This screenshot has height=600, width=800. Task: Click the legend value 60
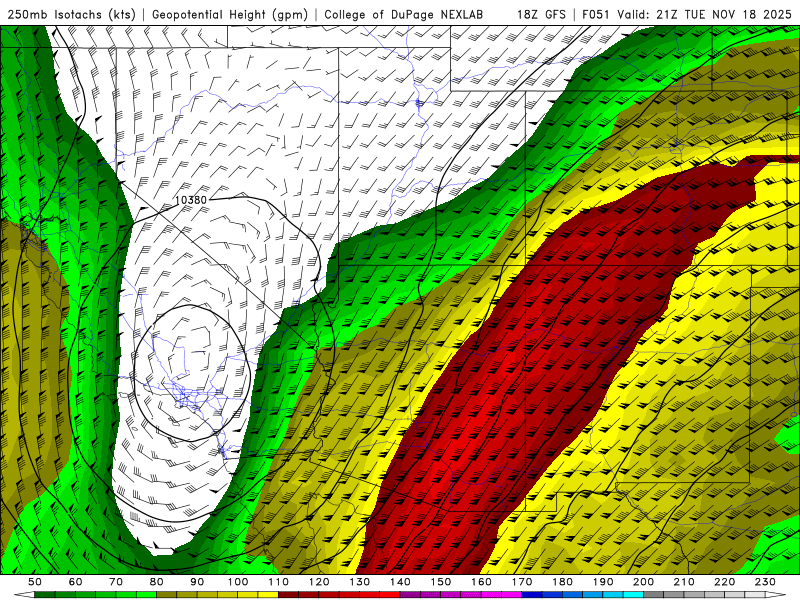tap(75, 582)
